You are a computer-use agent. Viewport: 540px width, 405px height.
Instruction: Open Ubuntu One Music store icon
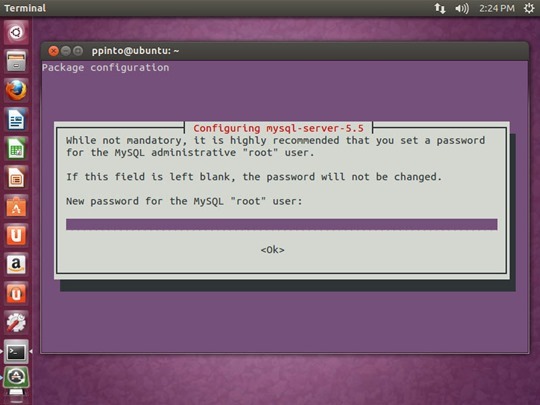pos(16,294)
